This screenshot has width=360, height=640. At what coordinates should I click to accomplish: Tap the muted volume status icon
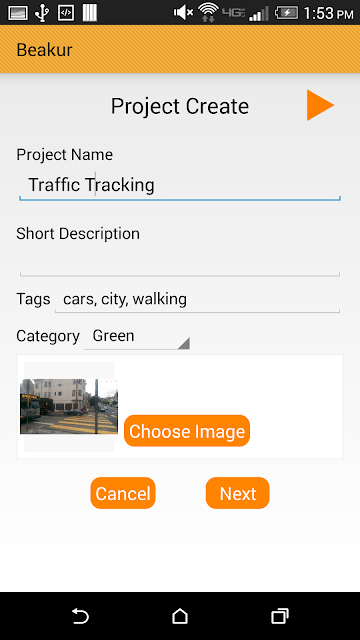click(x=183, y=13)
